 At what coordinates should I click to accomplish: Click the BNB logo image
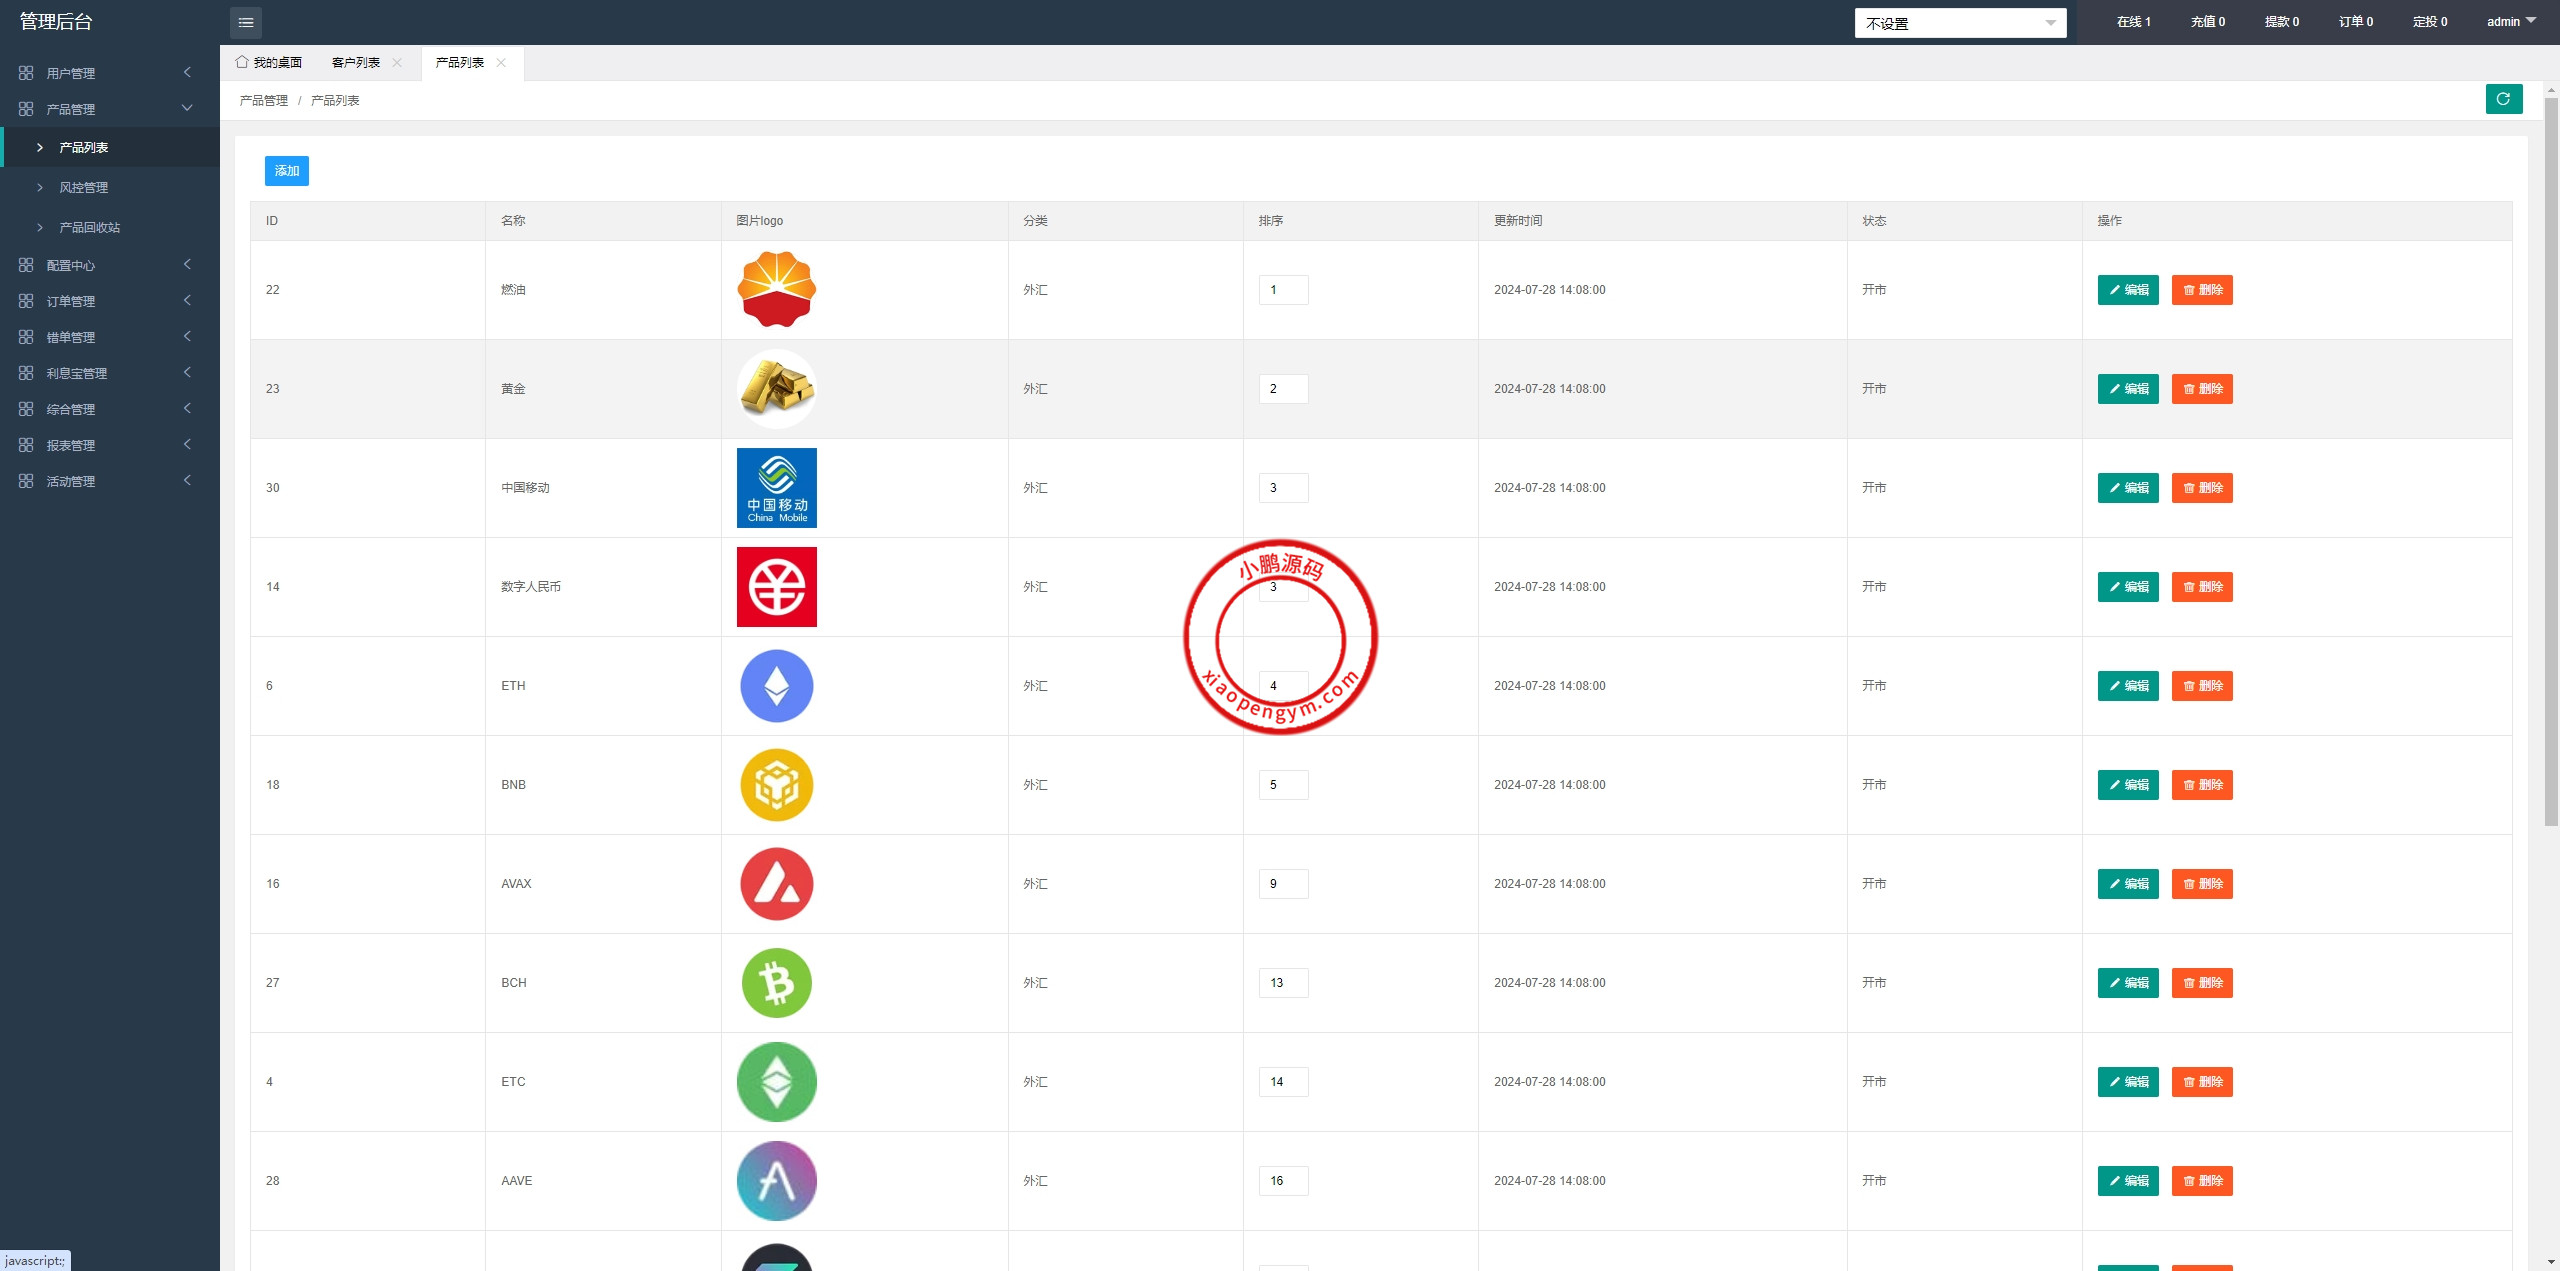(x=776, y=785)
